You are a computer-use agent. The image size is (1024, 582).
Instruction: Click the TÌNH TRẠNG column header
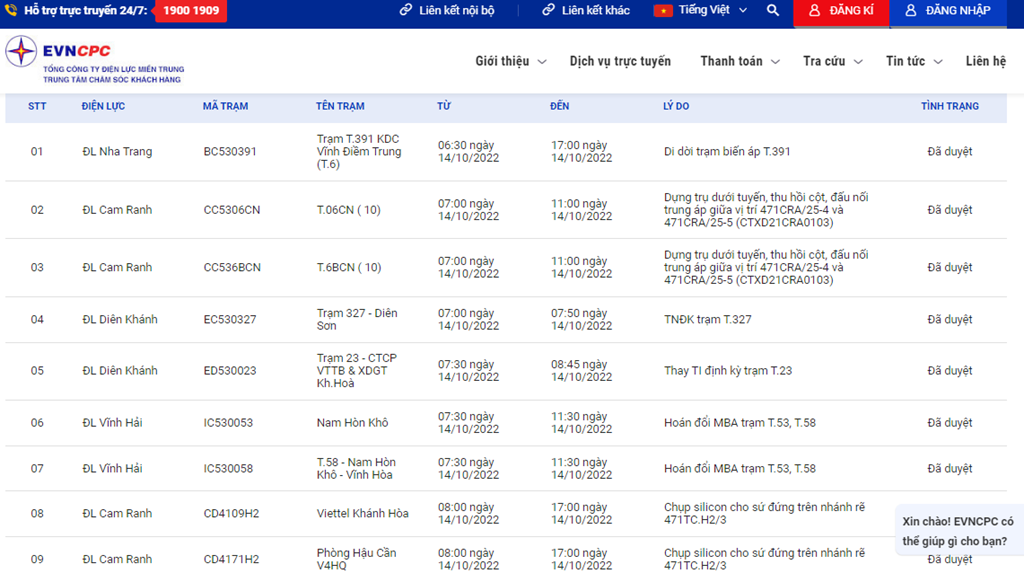[949, 106]
